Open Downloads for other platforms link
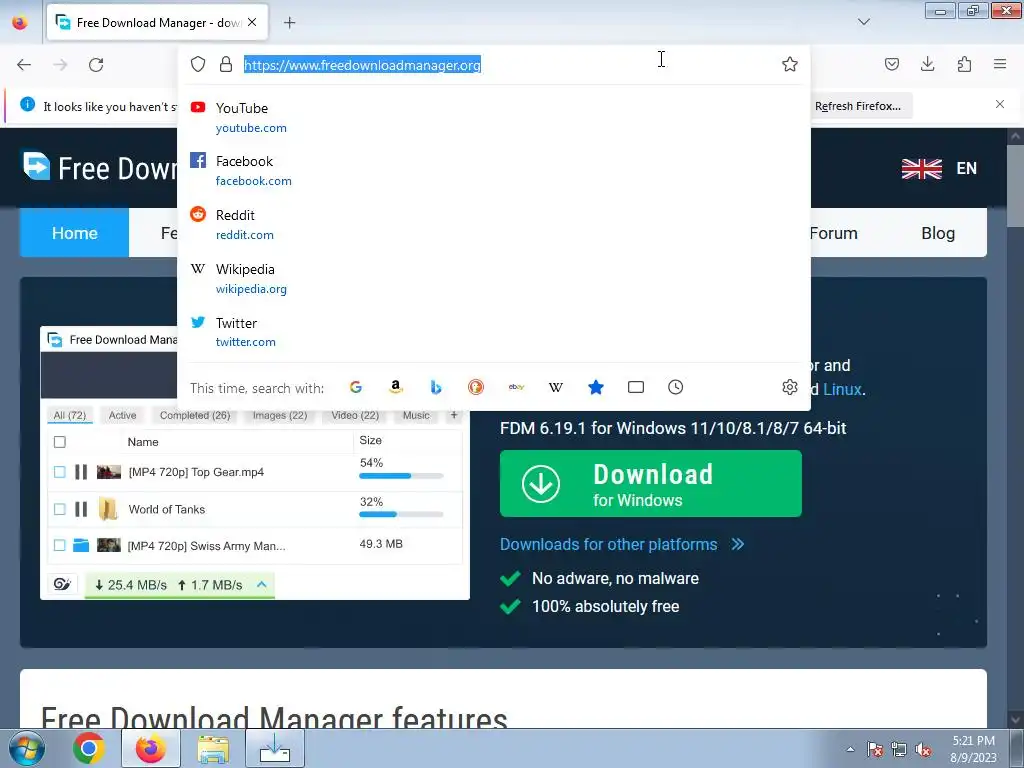The image size is (1024, 768). pyautogui.click(x=622, y=544)
